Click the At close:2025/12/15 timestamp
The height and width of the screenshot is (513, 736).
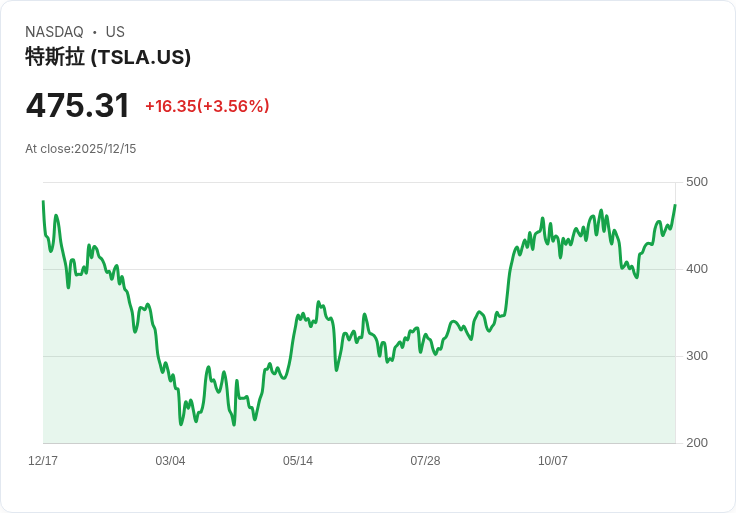[81, 149]
